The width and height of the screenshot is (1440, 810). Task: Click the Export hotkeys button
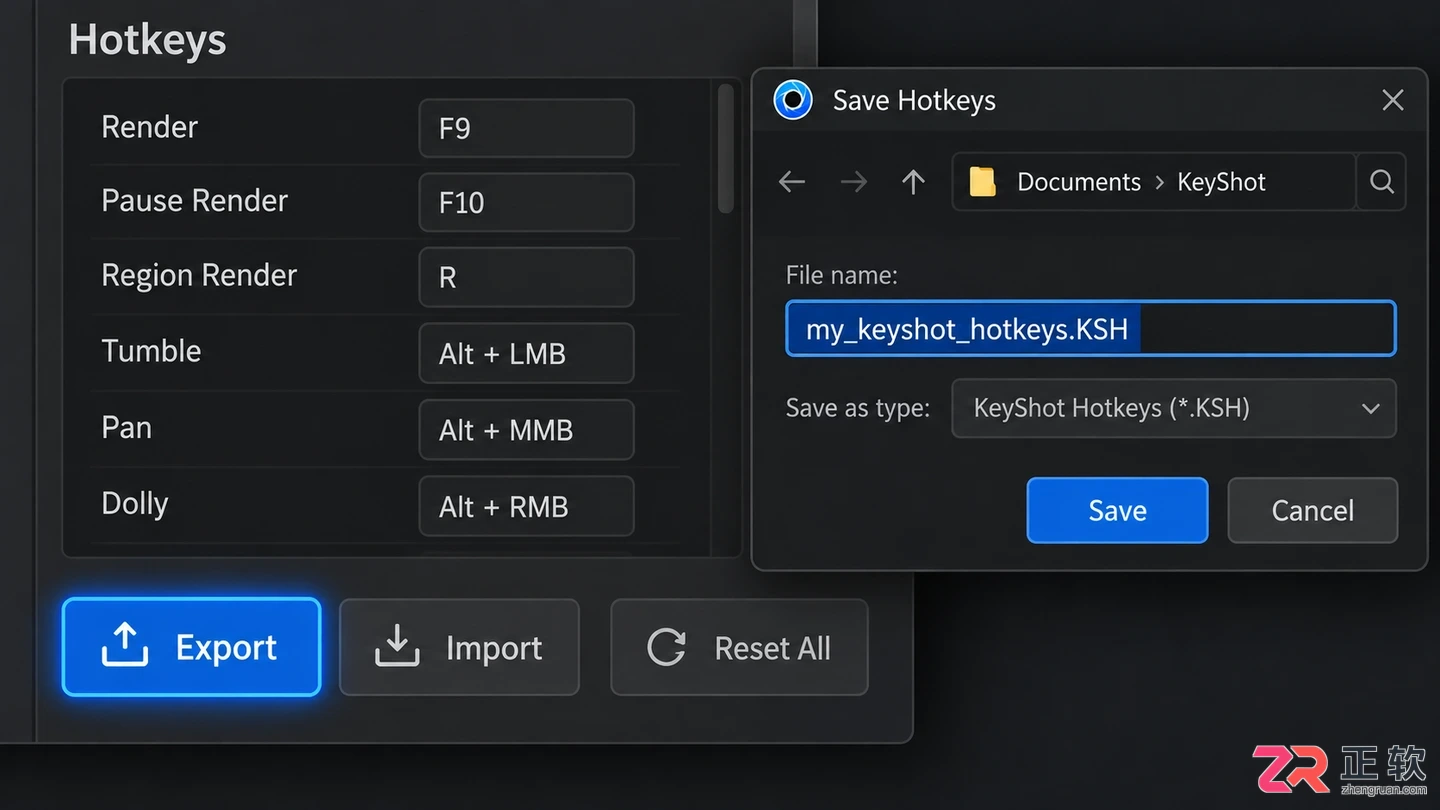[191, 647]
